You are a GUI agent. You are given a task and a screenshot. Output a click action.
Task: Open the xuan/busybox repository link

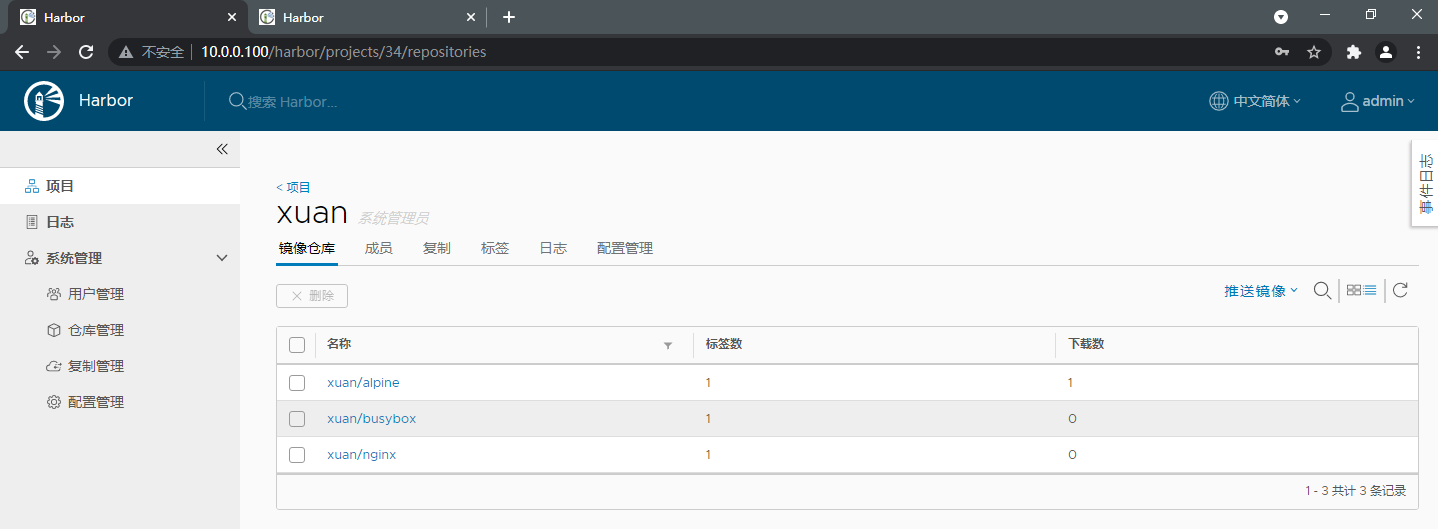(x=371, y=419)
